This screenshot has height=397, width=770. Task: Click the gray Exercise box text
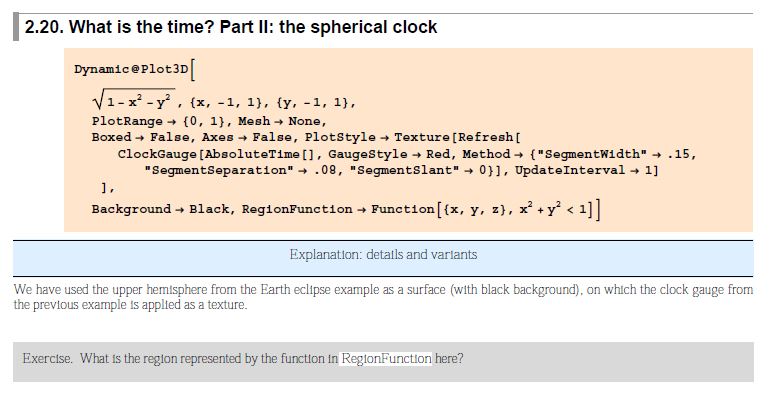[243, 358]
